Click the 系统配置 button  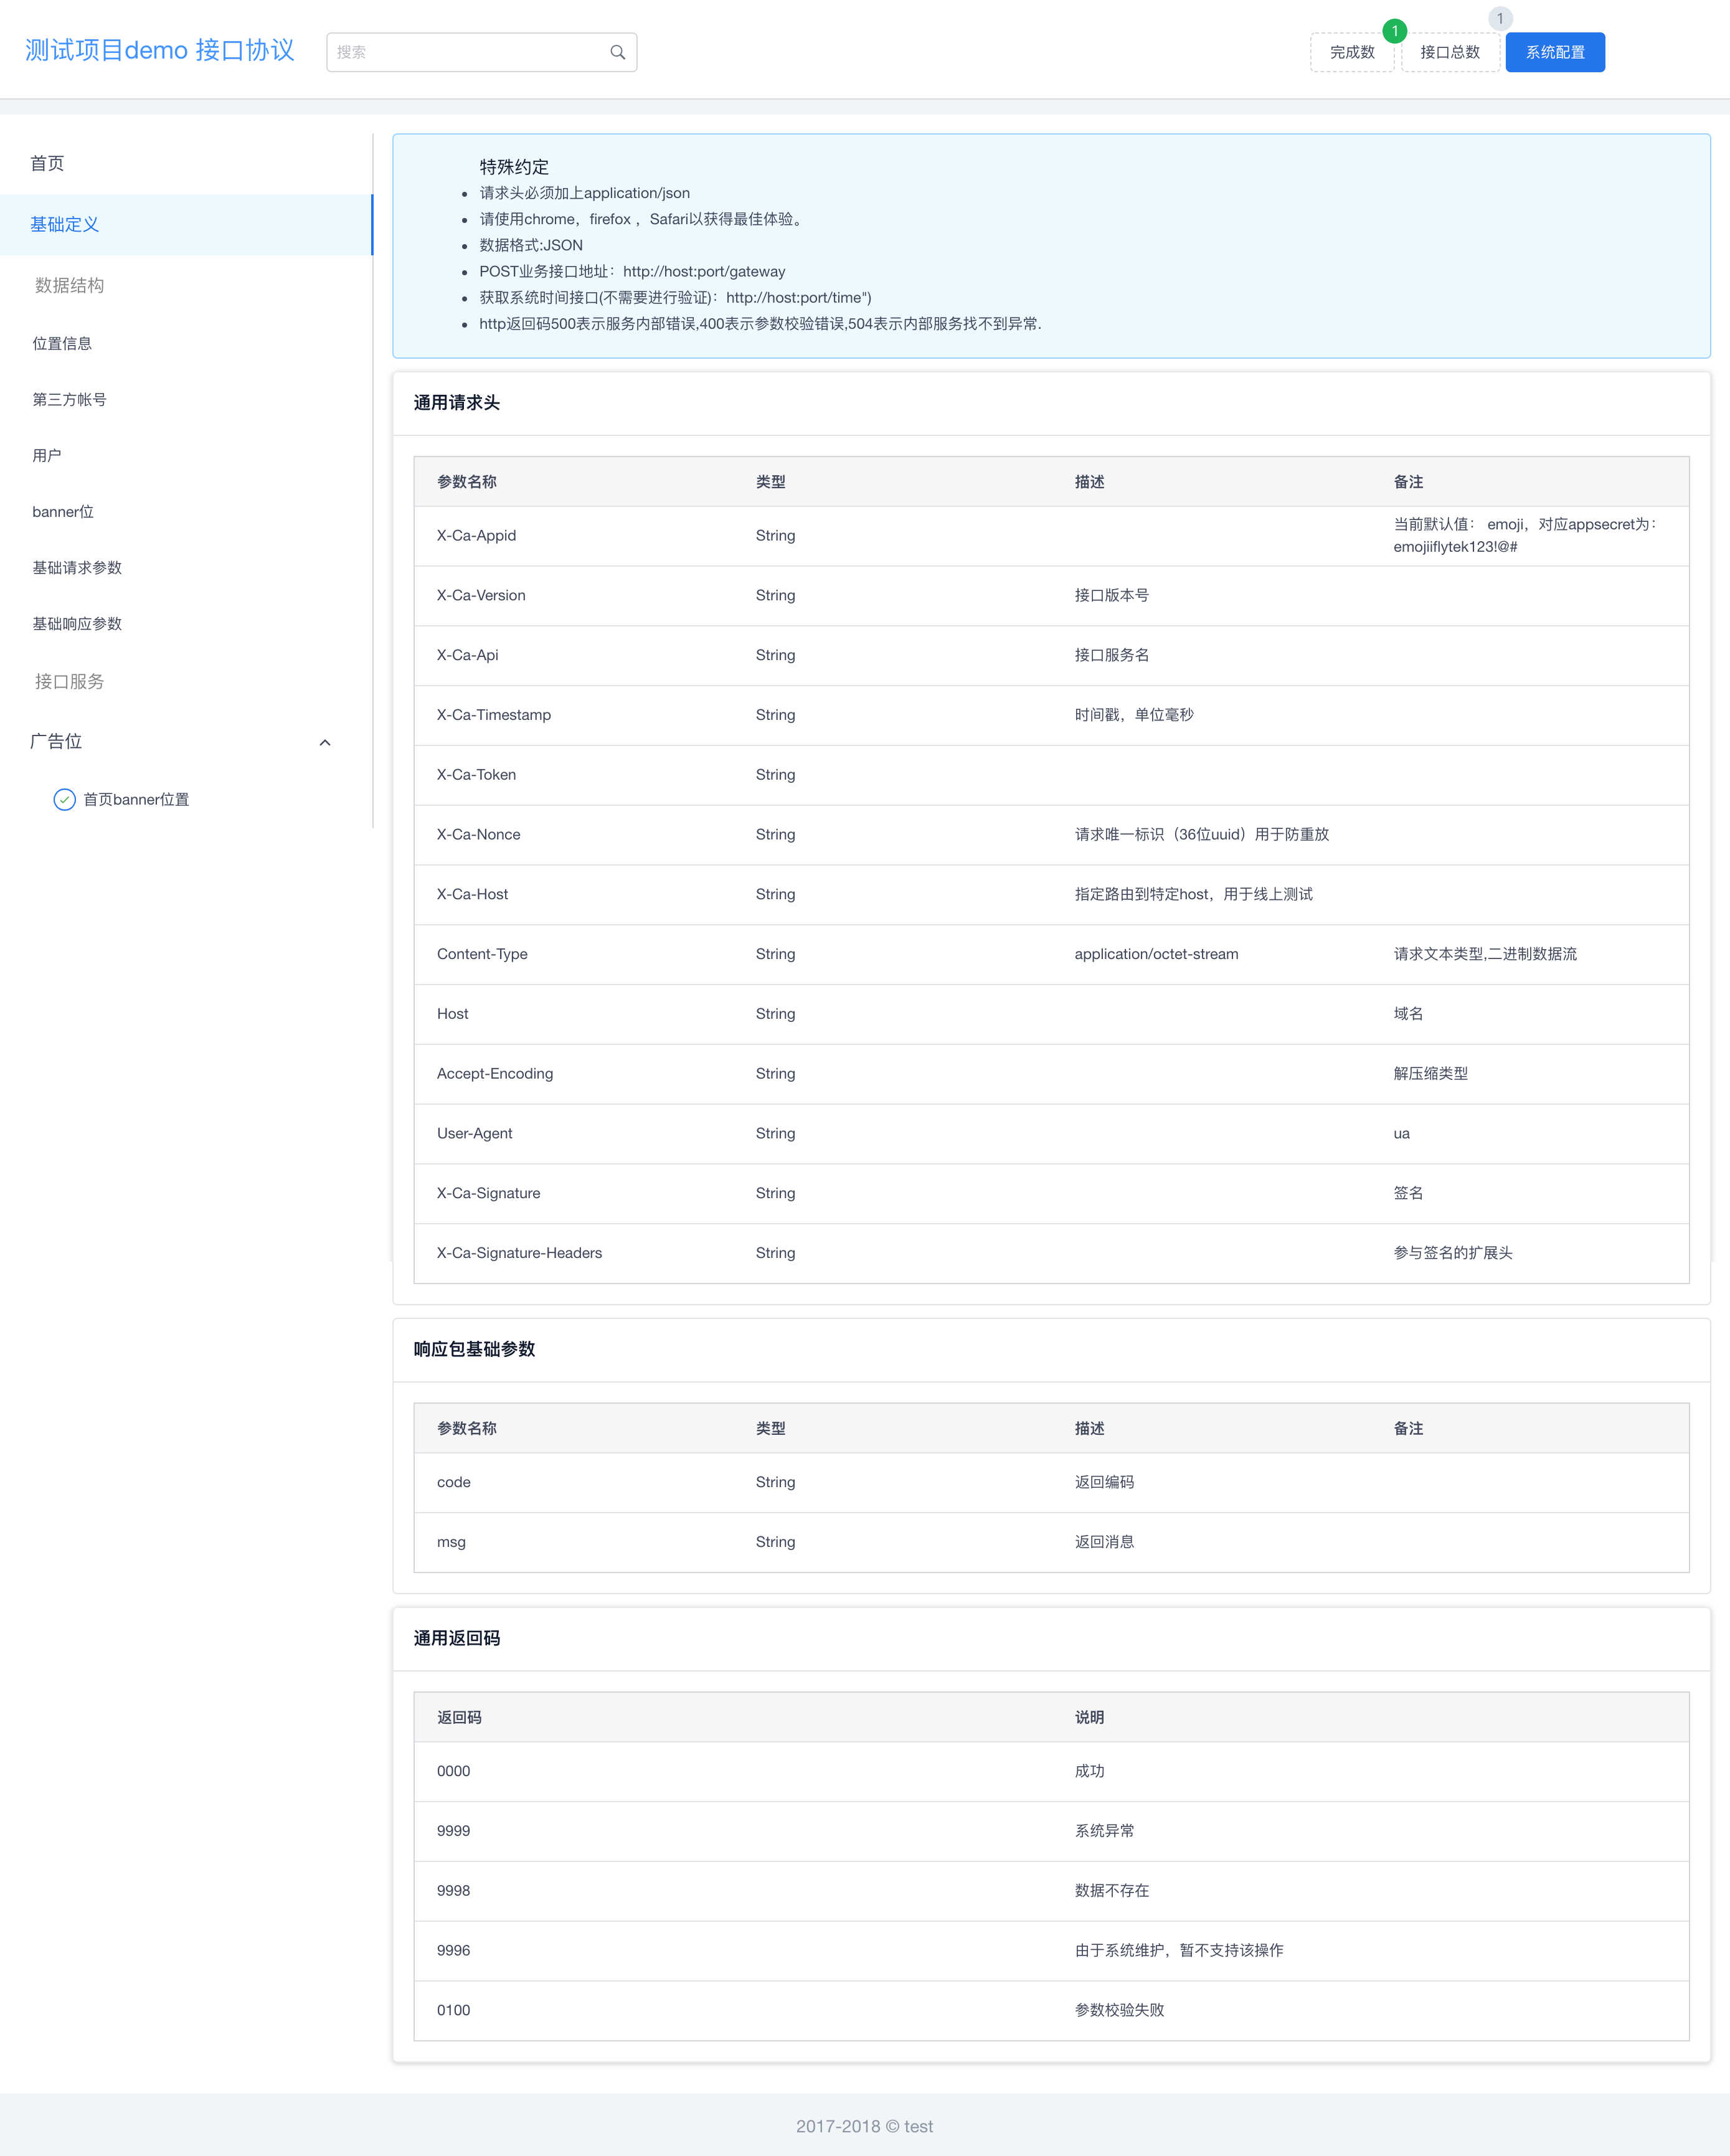1554,52
